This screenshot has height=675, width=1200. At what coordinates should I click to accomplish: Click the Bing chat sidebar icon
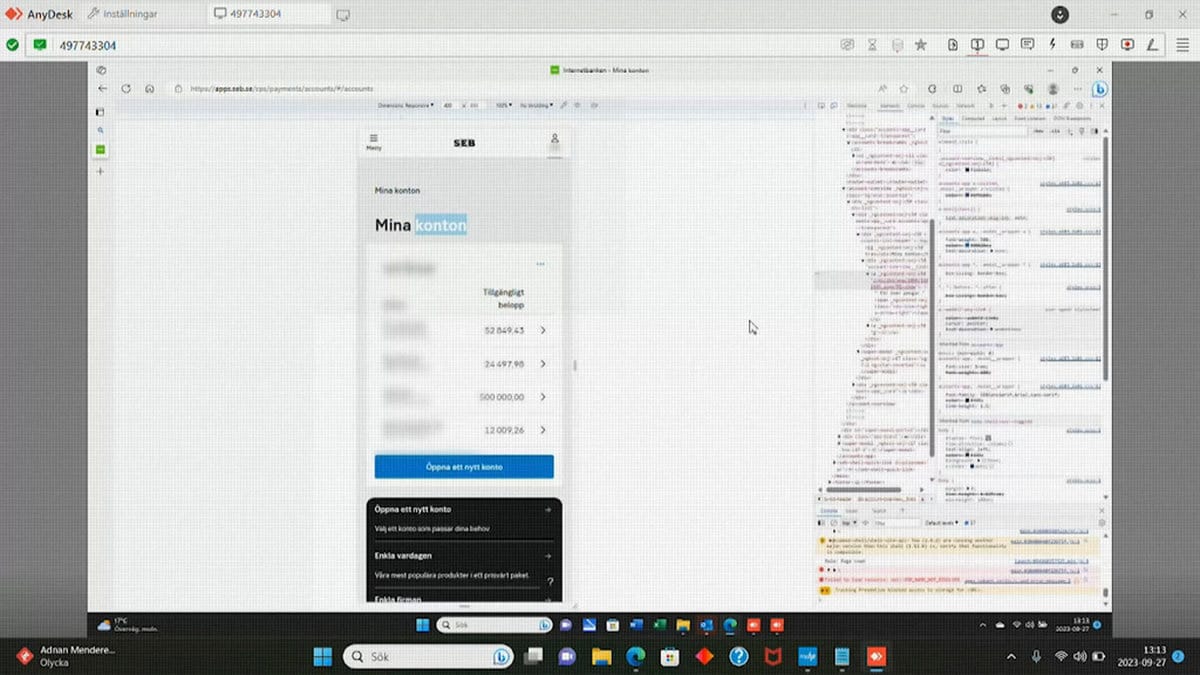point(1100,88)
